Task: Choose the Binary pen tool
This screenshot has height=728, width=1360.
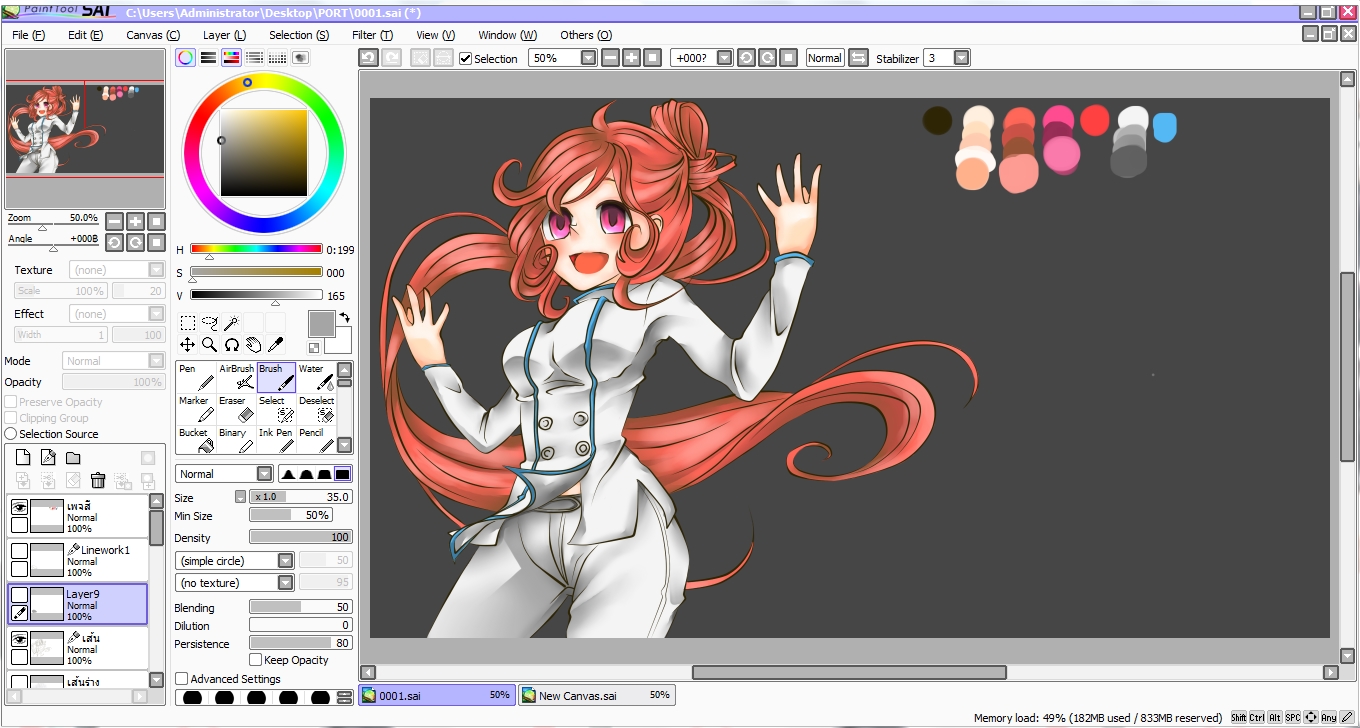Action: [236, 440]
